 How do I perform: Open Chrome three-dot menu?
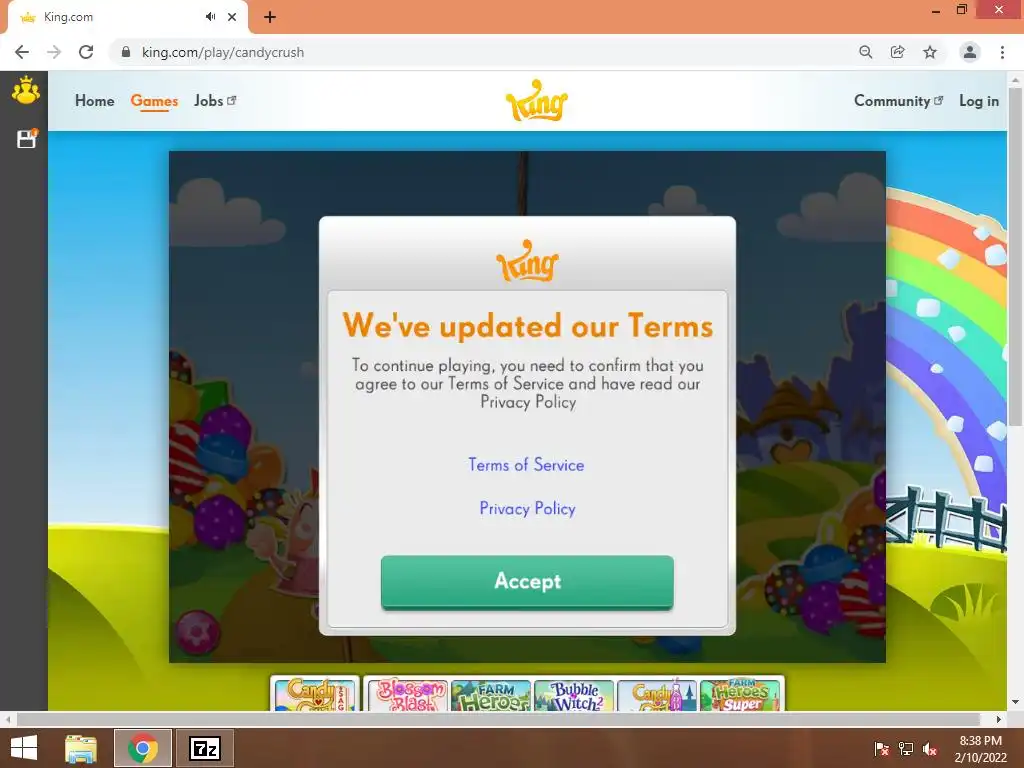click(1002, 52)
